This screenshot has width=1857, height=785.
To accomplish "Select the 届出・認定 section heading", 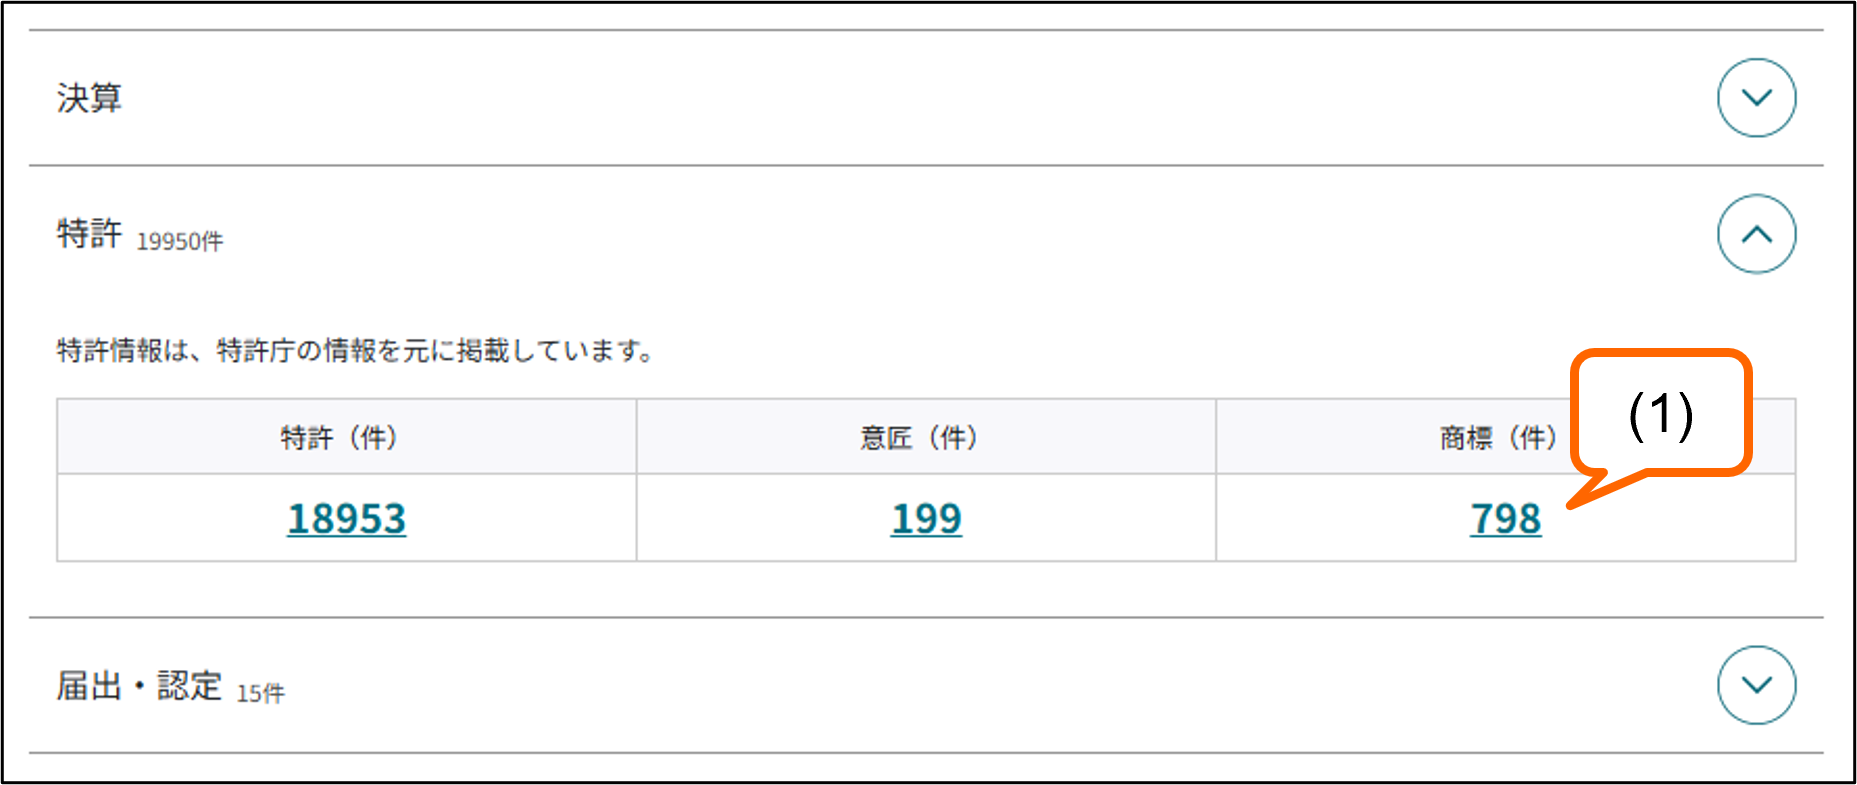I will 140,685.
